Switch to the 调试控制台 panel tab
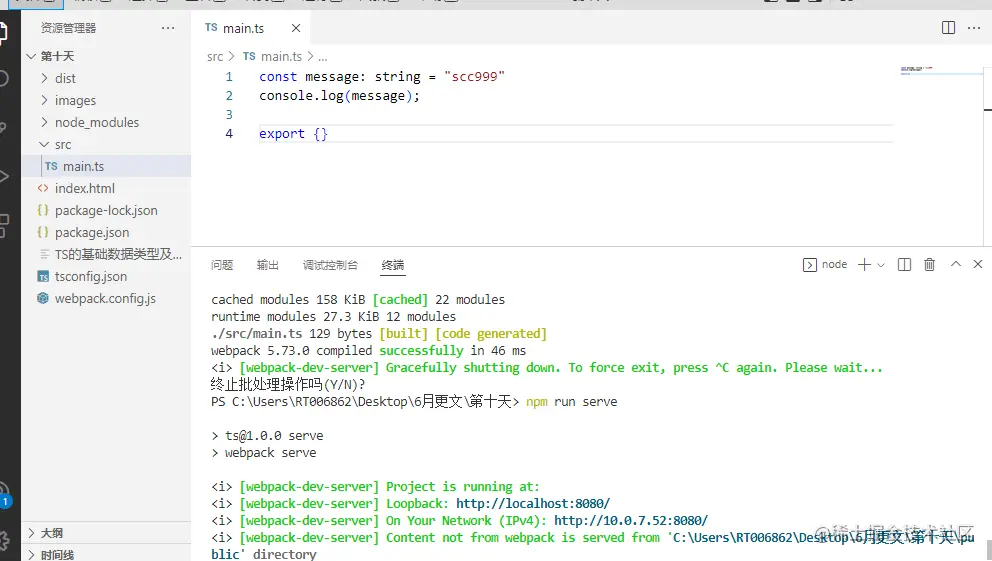 [x=330, y=265]
